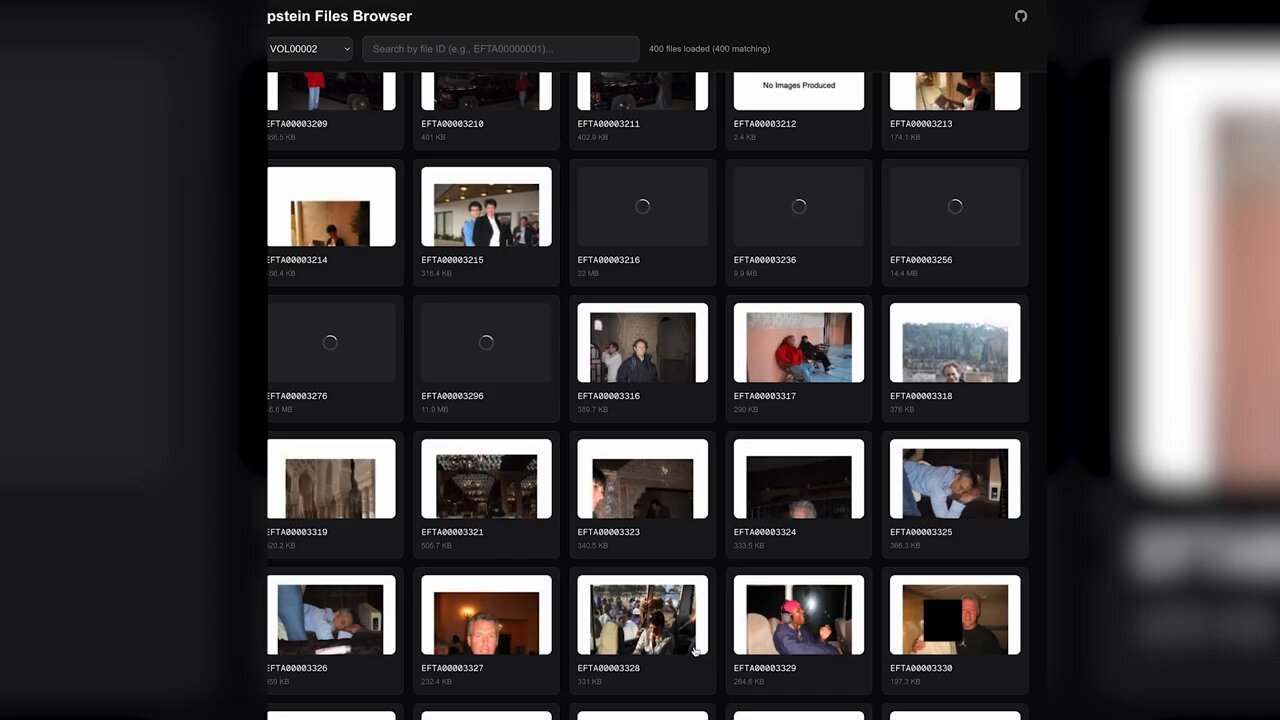Click the file name label EFTA00003256
Image resolution: width=1280 pixels, height=720 pixels.
click(x=921, y=260)
